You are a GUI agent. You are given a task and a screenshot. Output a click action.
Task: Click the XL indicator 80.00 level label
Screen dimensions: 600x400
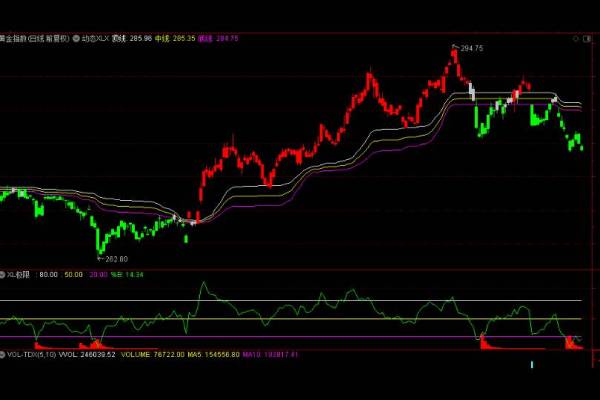point(46,273)
